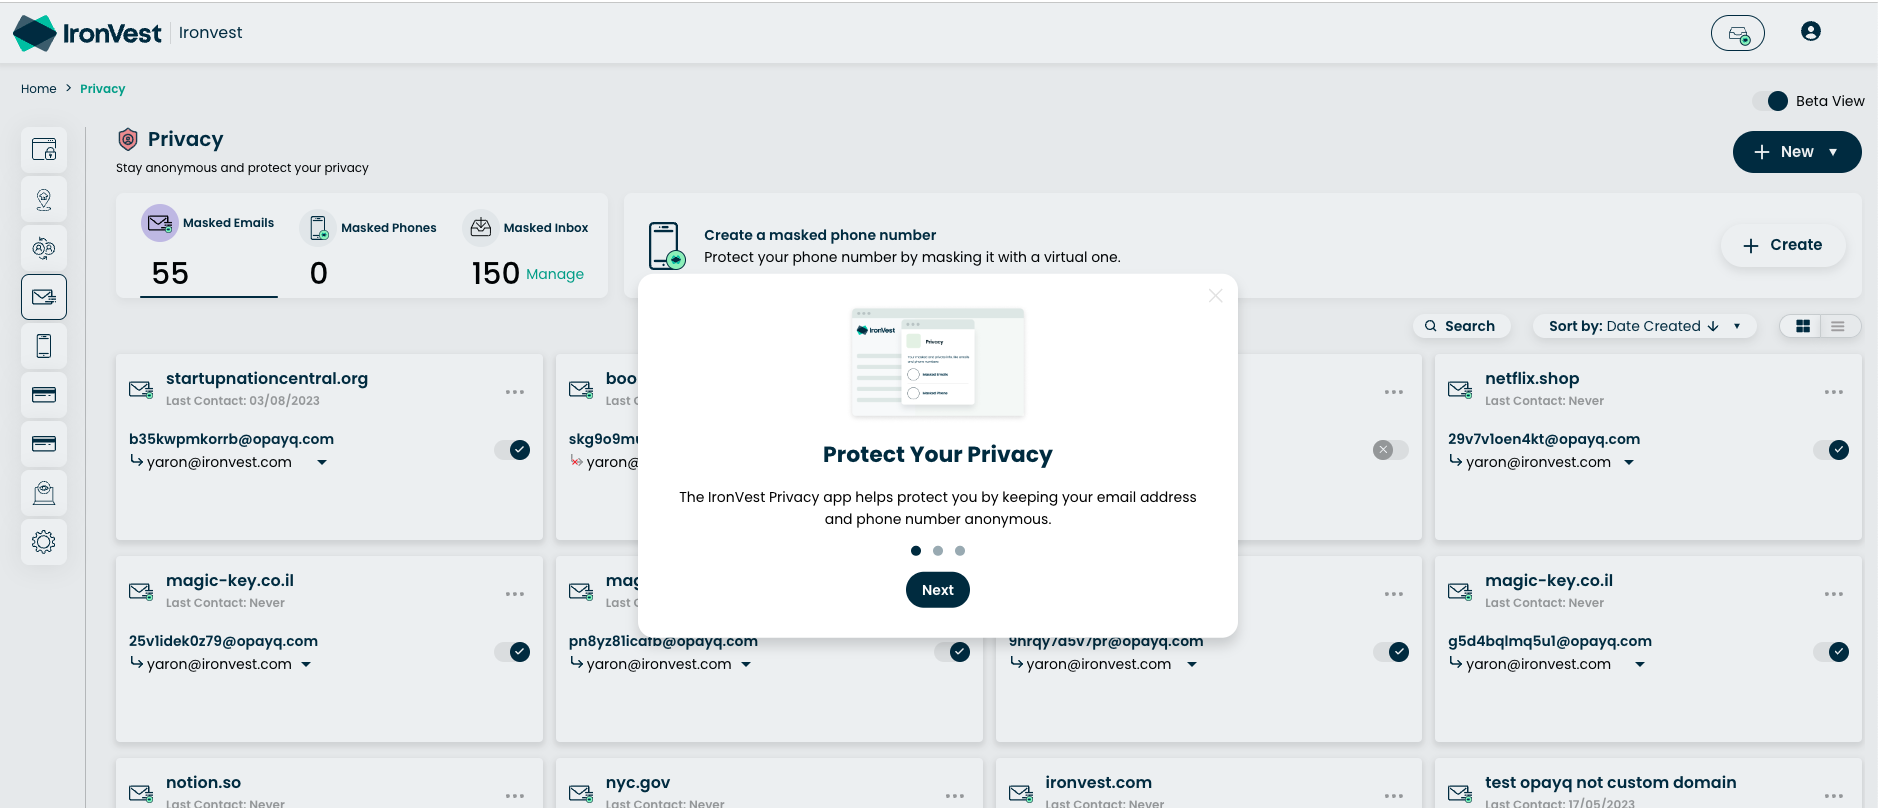Go to Home in breadcrumb
Image resolution: width=1878 pixels, height=808 pixels.
[x=39, y=89]
